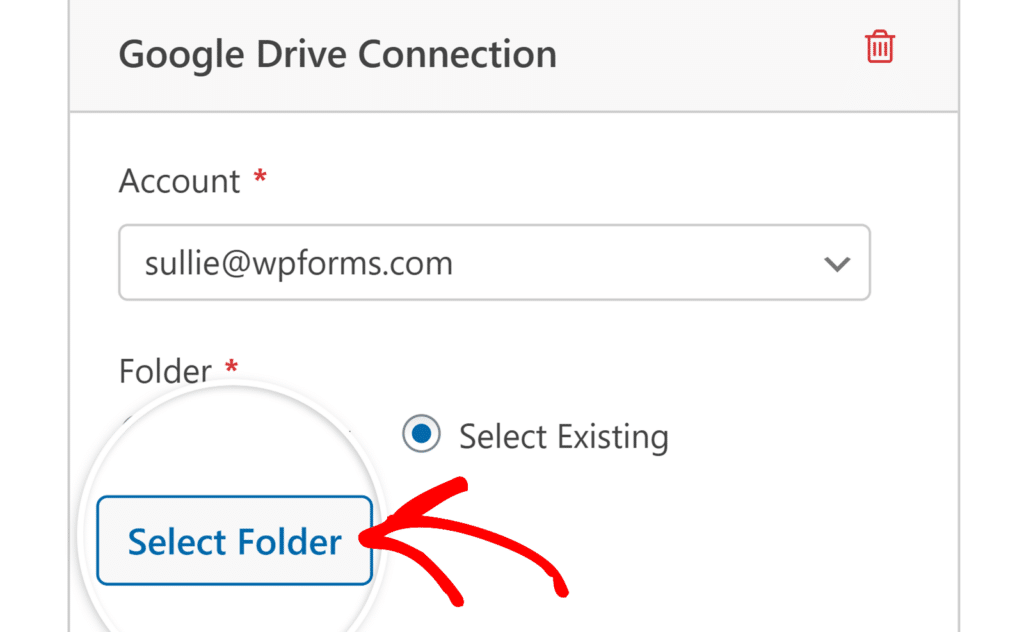Viewport: 1024px width, 632px height.
Task: Click the word 'Folder' on the blue button
Action: [x=288, y=542]
